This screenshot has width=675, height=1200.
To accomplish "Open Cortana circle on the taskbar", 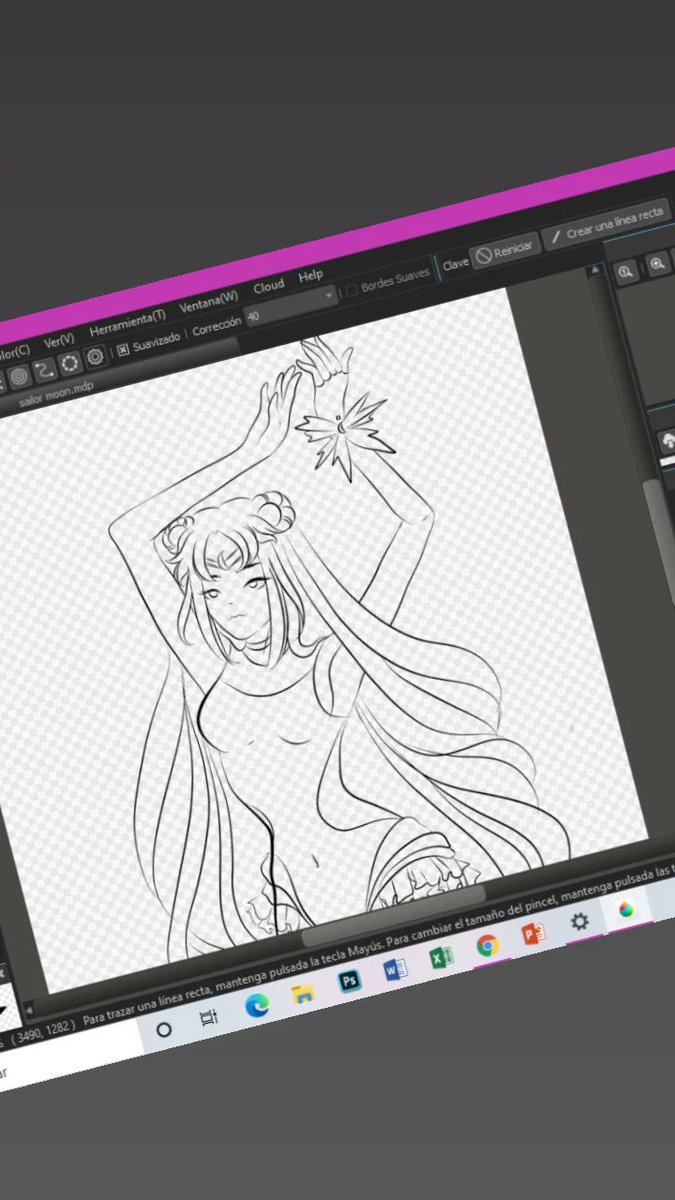I will [164, 1029].
